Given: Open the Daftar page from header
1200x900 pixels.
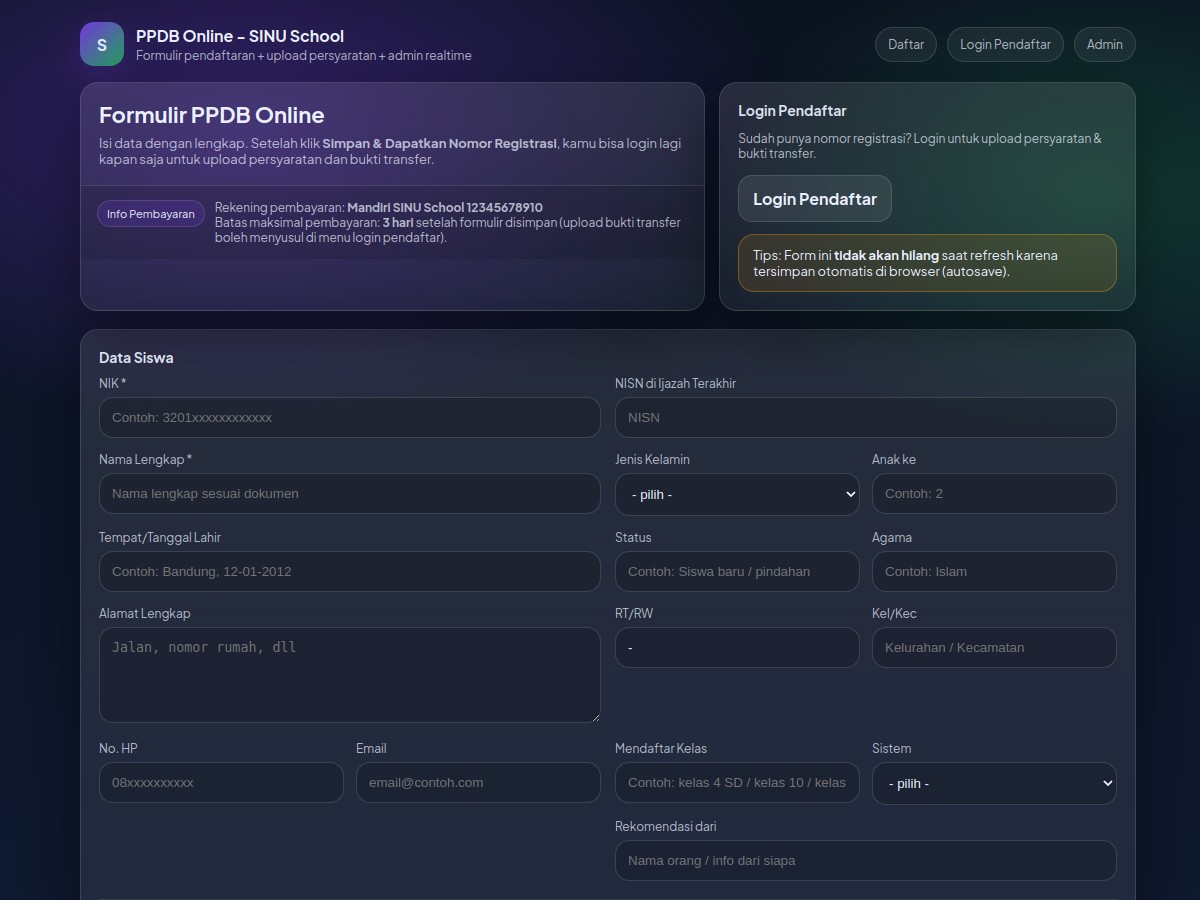Looking at the screenshot, I should point(906,44).
